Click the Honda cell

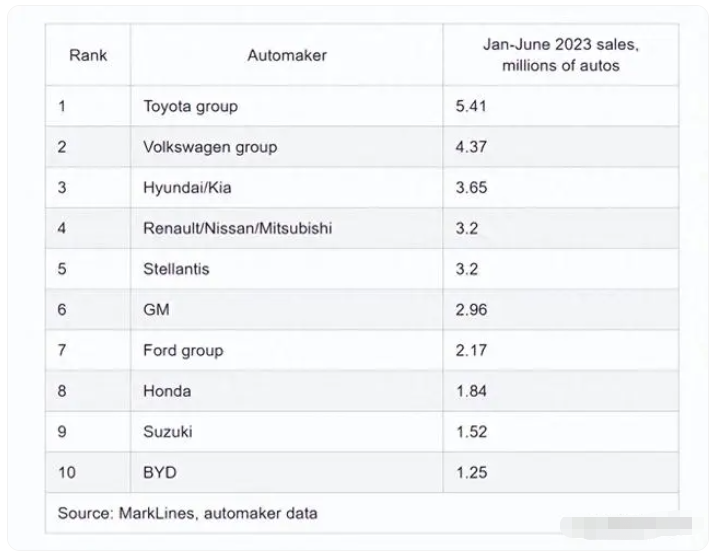(x=167, y=391)
